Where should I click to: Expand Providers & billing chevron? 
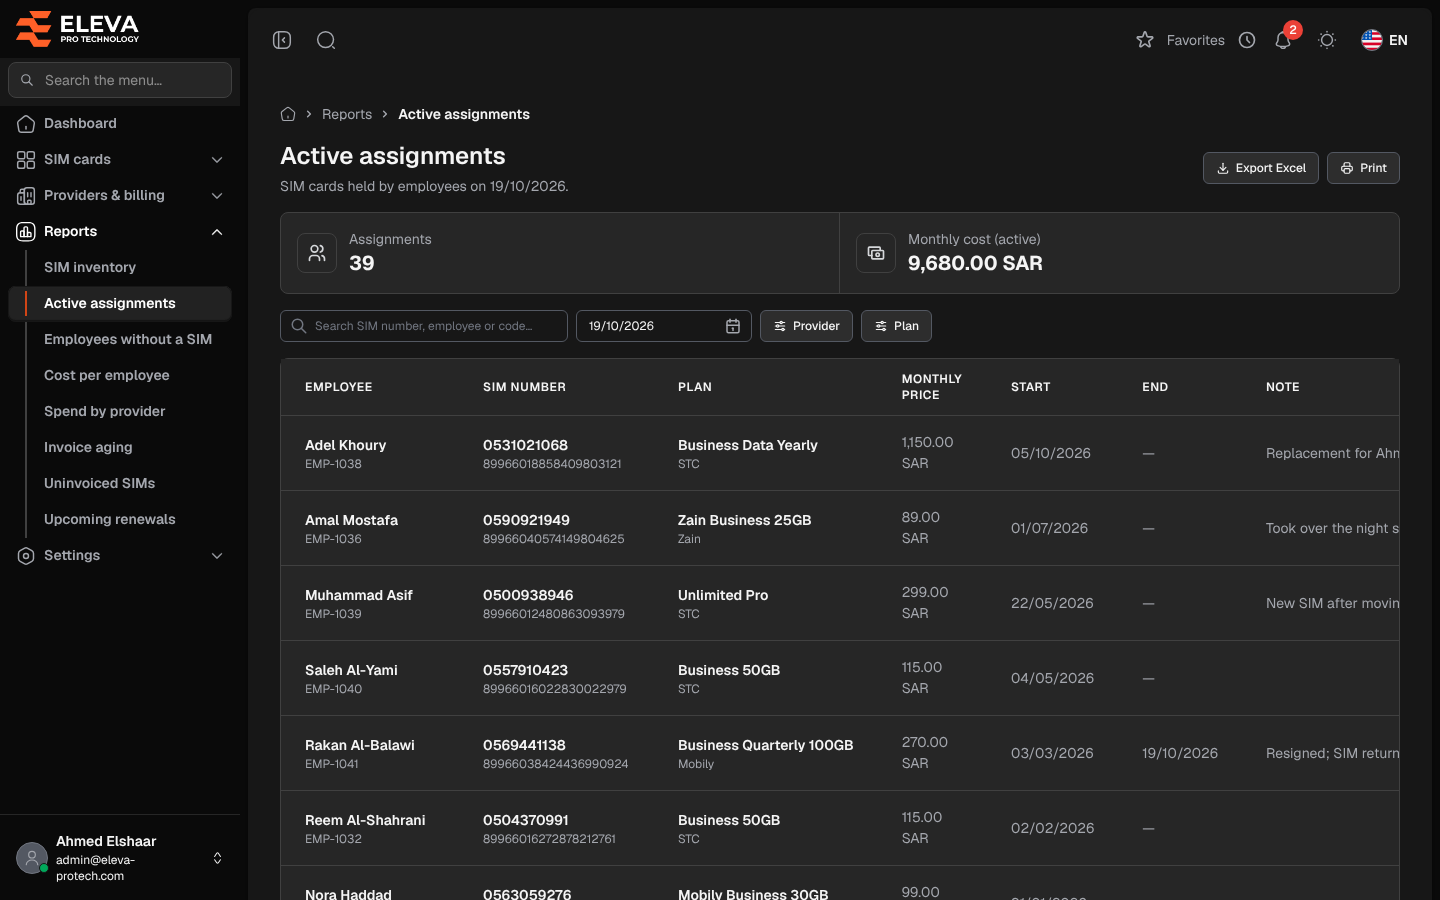click(217, 196)
